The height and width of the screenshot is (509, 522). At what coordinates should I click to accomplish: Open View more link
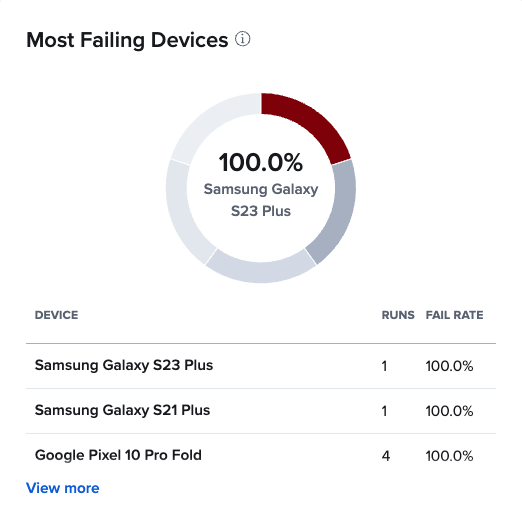[x=63, y=488]
